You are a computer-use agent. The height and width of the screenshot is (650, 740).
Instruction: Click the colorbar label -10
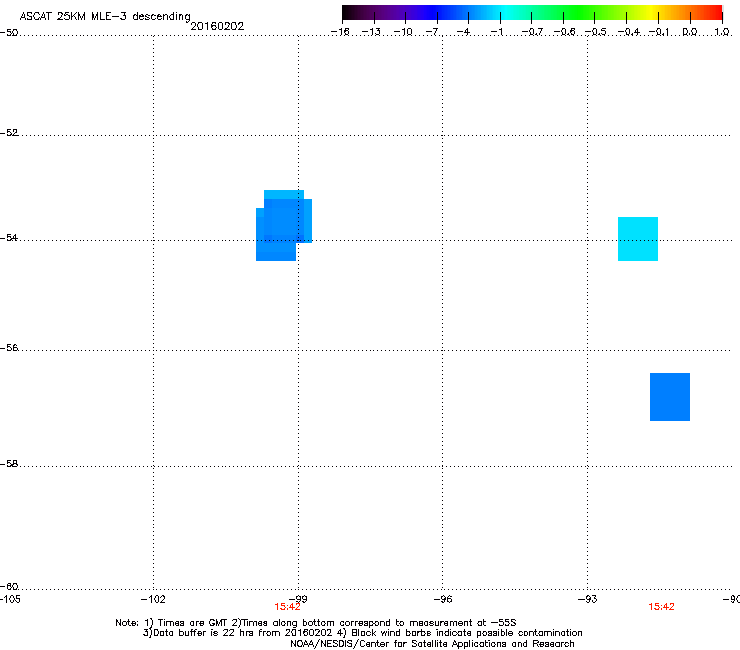point(403,32)
